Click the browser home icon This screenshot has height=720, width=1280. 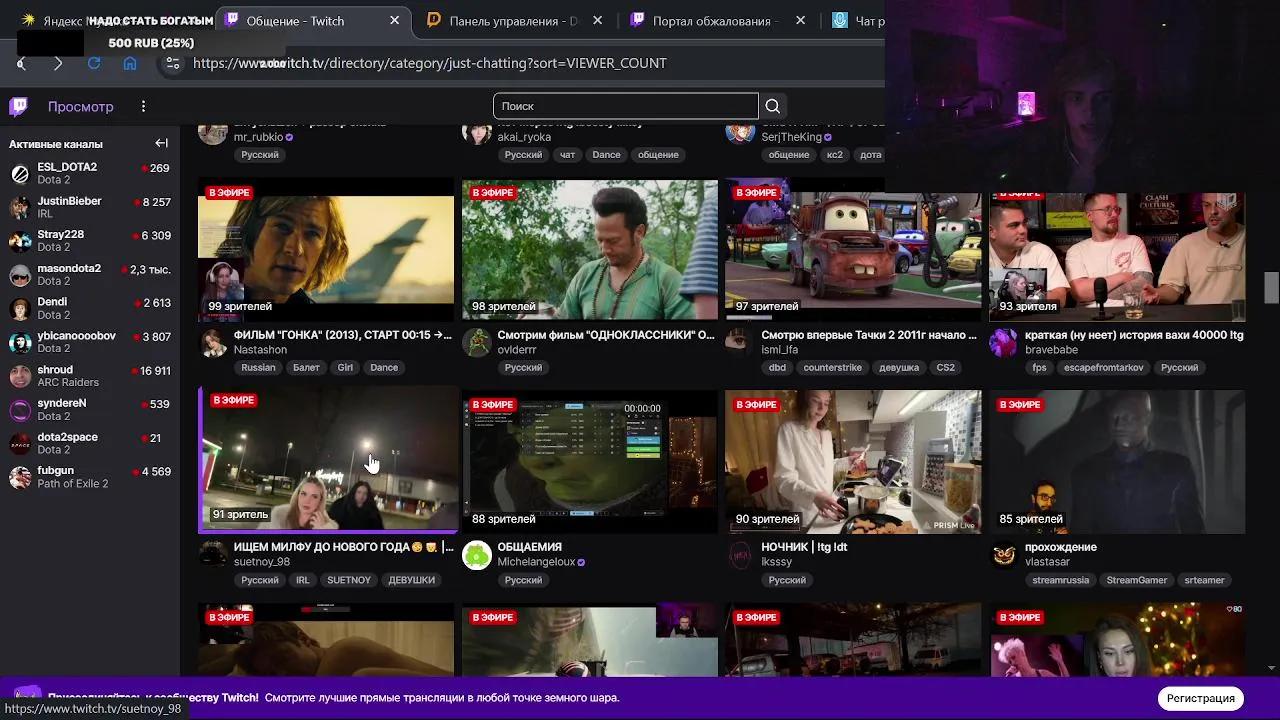130,63
